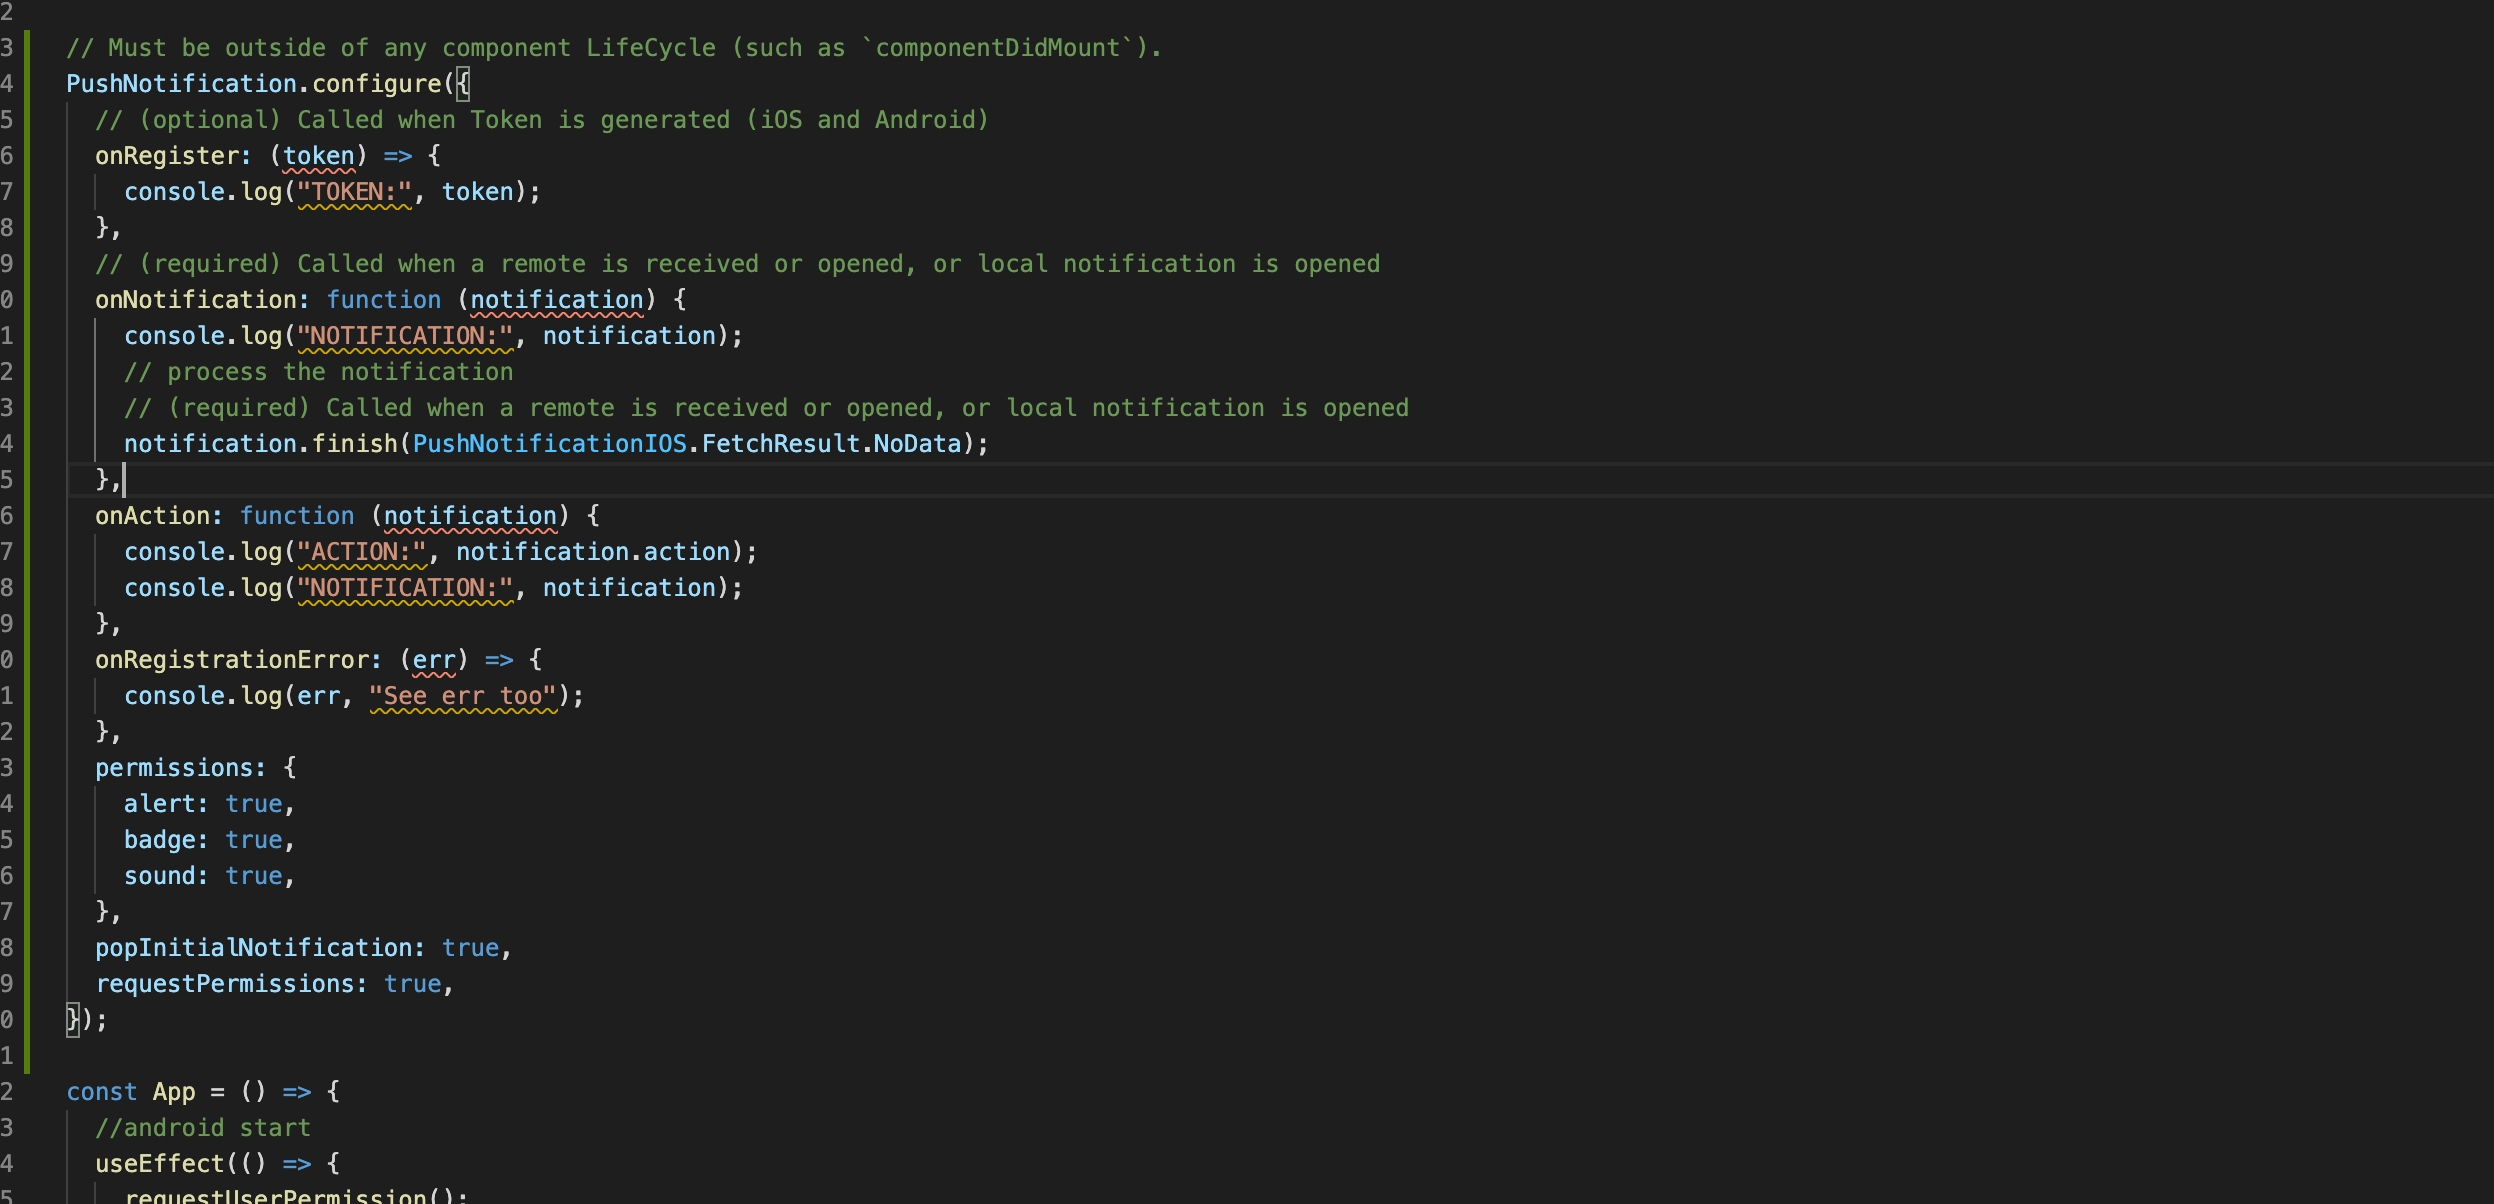Click the //android start comment text

pos(202,1127)
